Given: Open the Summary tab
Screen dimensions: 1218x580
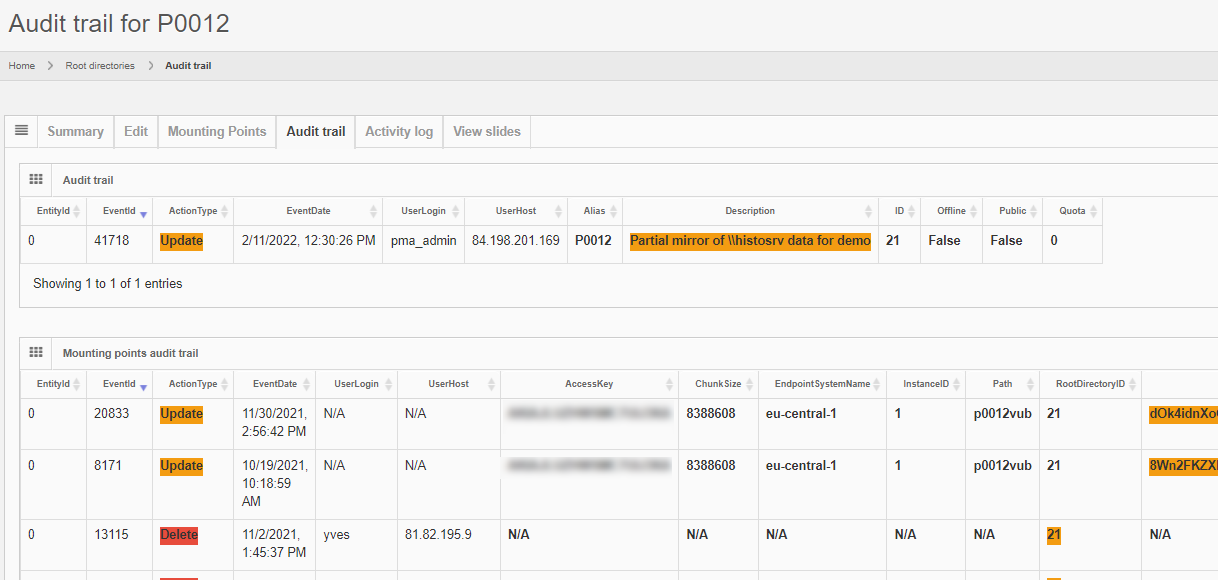Looking at the screenshot, I should point(75,132).
